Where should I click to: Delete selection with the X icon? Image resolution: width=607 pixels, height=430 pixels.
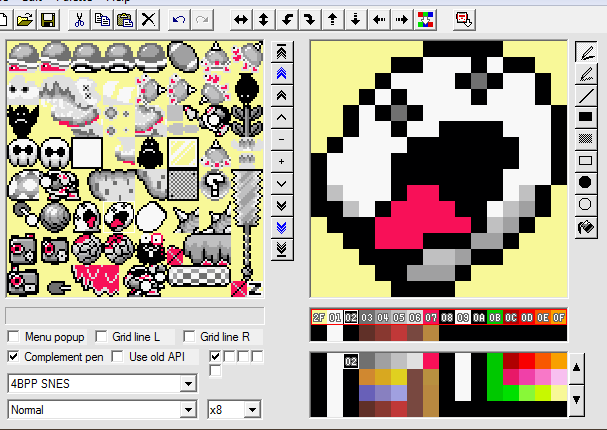[148, 19]
